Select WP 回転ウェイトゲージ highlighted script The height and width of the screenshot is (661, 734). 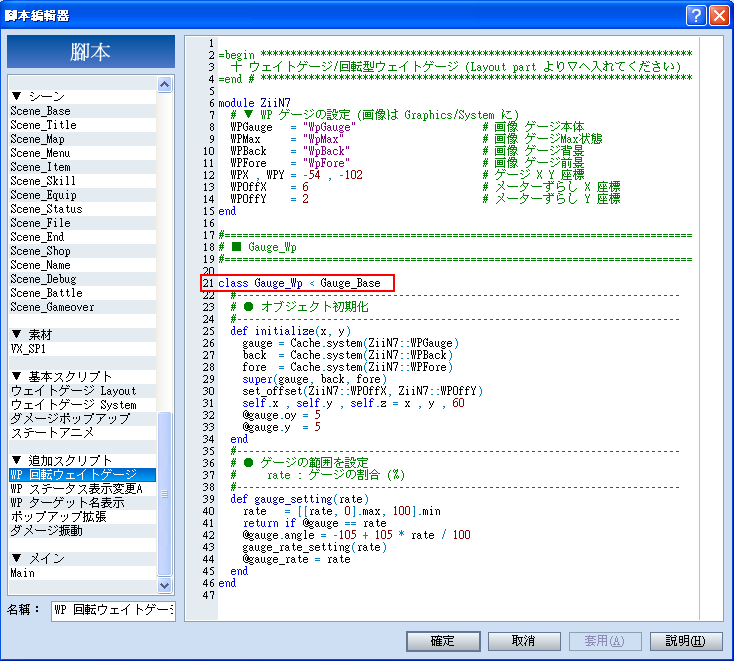click(82, 475)
